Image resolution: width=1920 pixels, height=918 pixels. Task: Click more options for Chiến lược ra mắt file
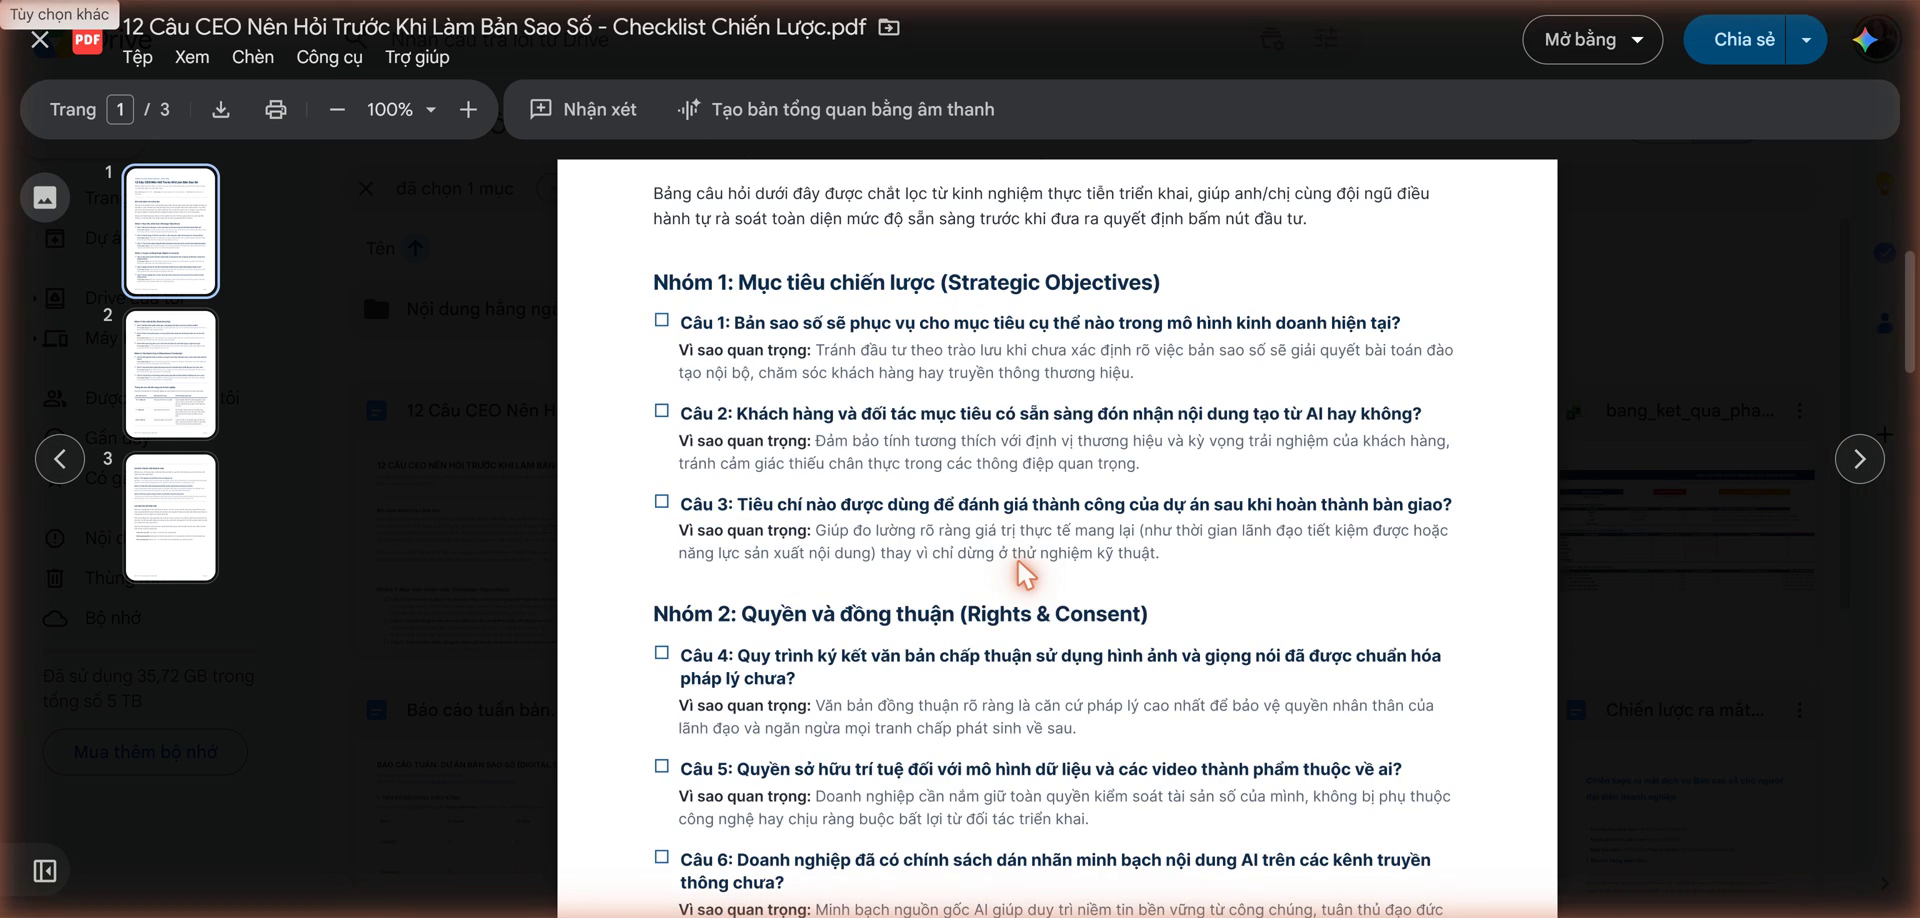1800,710
